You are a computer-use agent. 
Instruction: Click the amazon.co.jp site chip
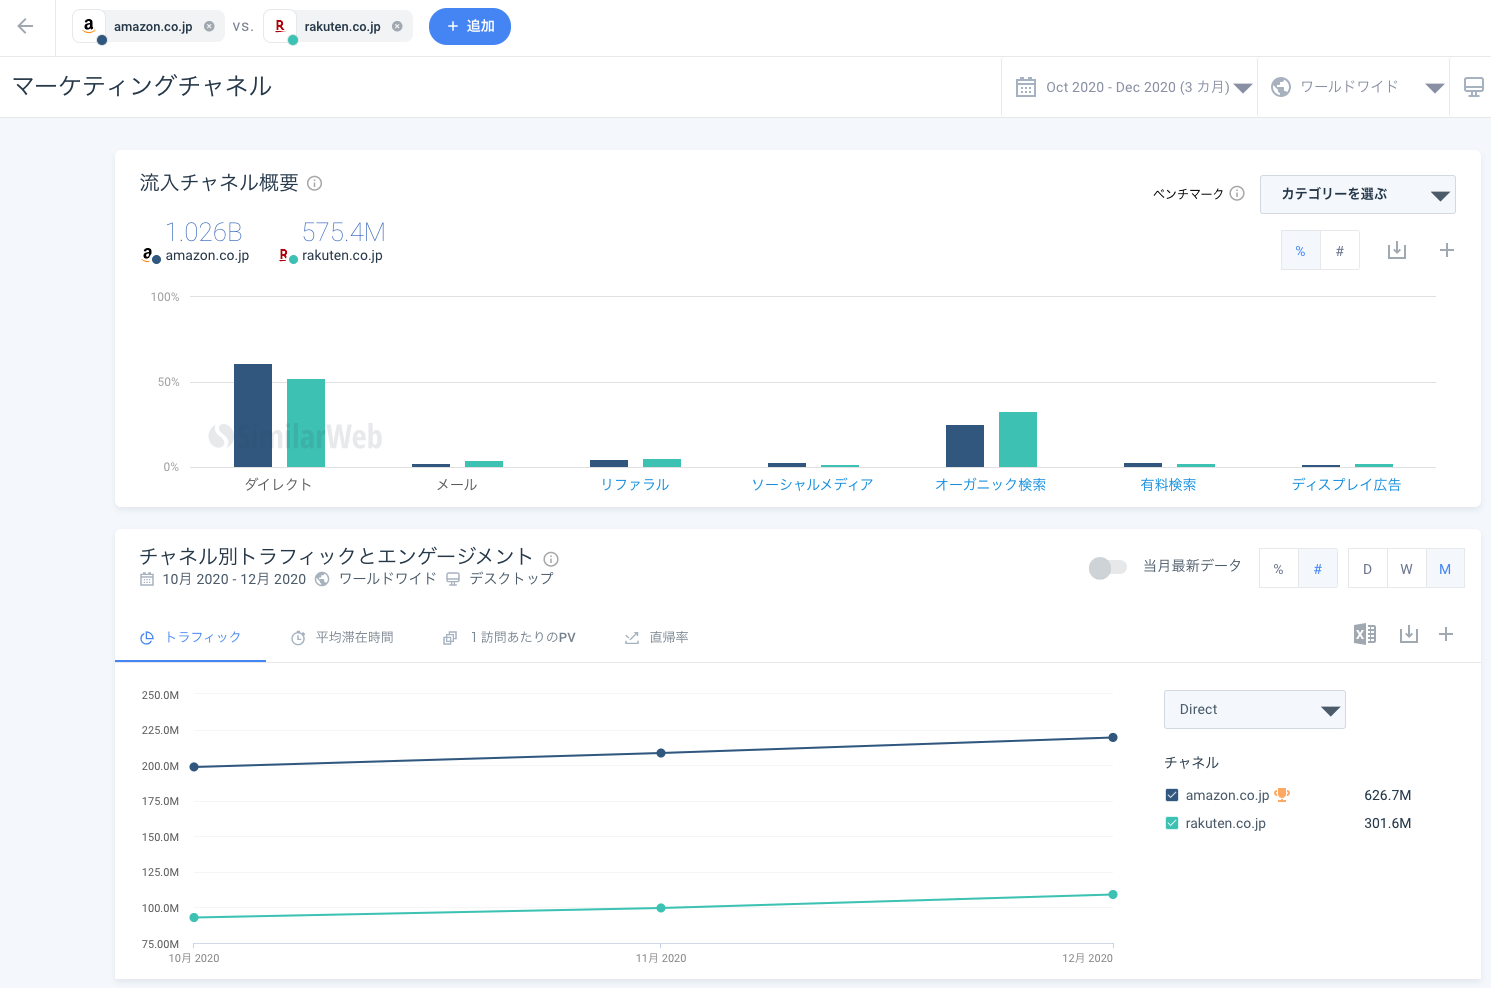pyautogui.click(x=148, y=27)
